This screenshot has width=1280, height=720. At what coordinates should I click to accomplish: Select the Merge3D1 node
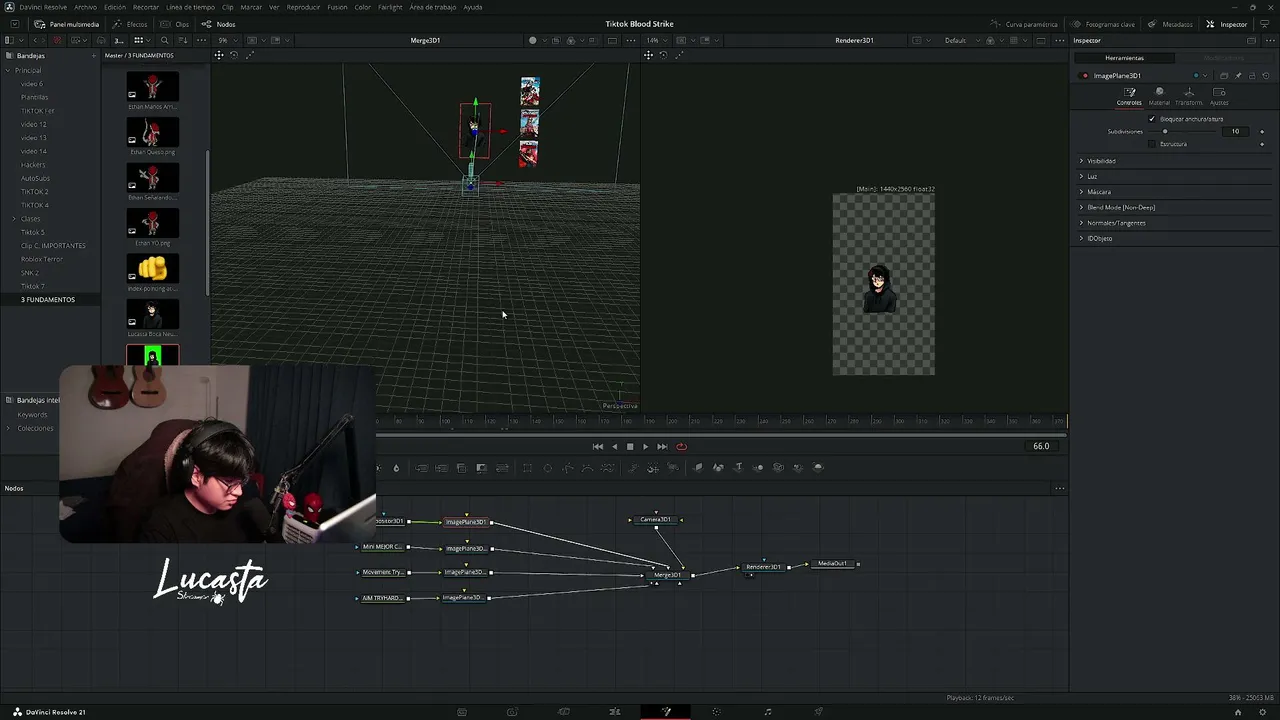click(667, 575)
